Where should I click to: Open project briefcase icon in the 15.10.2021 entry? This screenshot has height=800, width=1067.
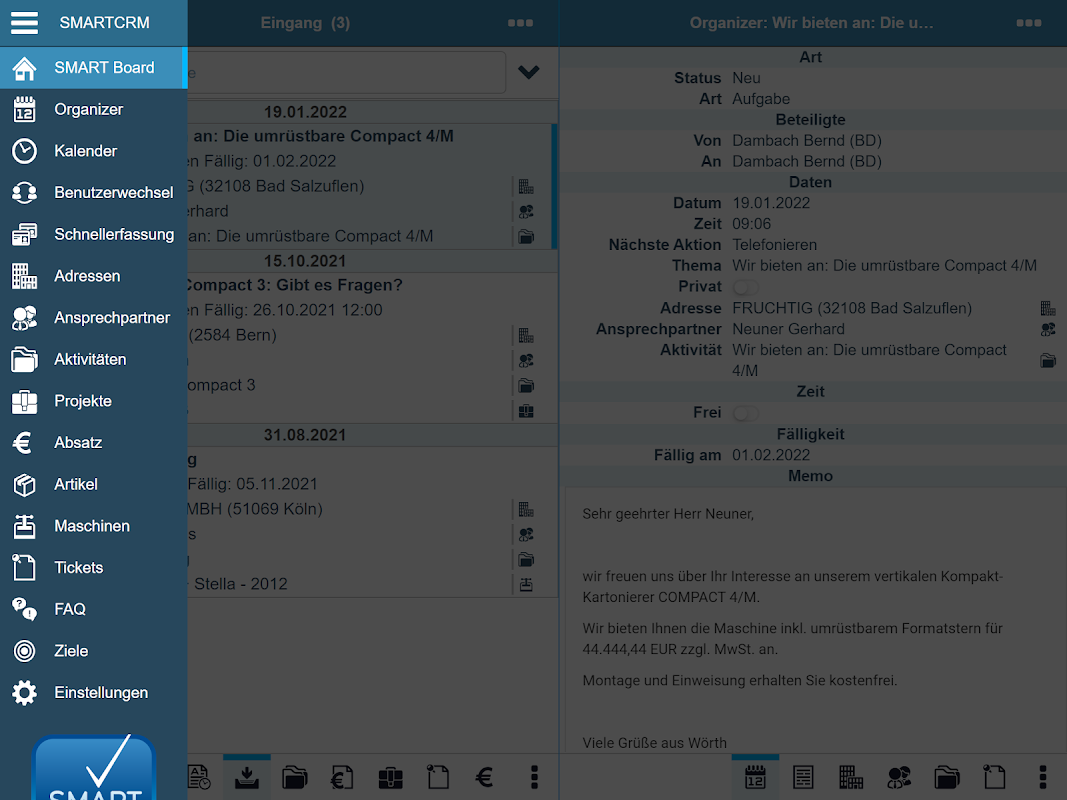526,411
